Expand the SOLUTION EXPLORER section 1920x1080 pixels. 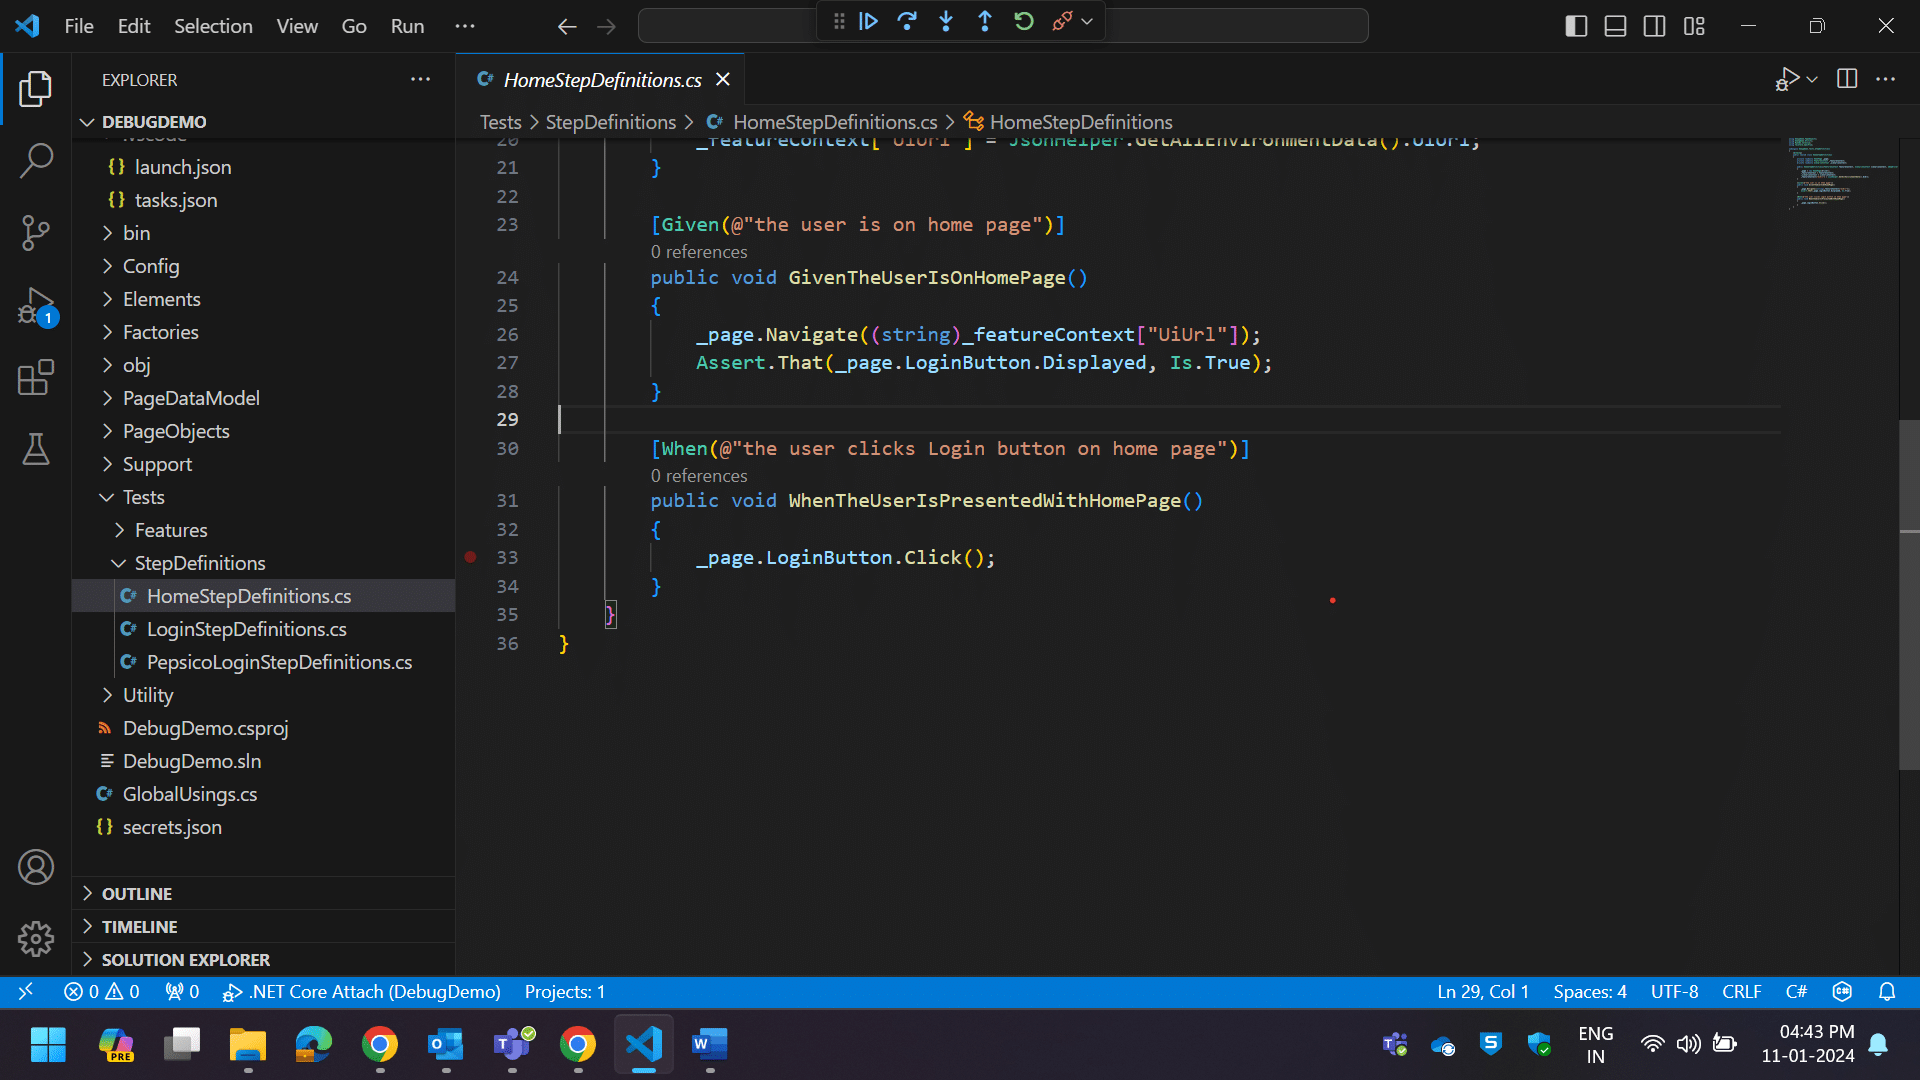click(x=264, y=960)
